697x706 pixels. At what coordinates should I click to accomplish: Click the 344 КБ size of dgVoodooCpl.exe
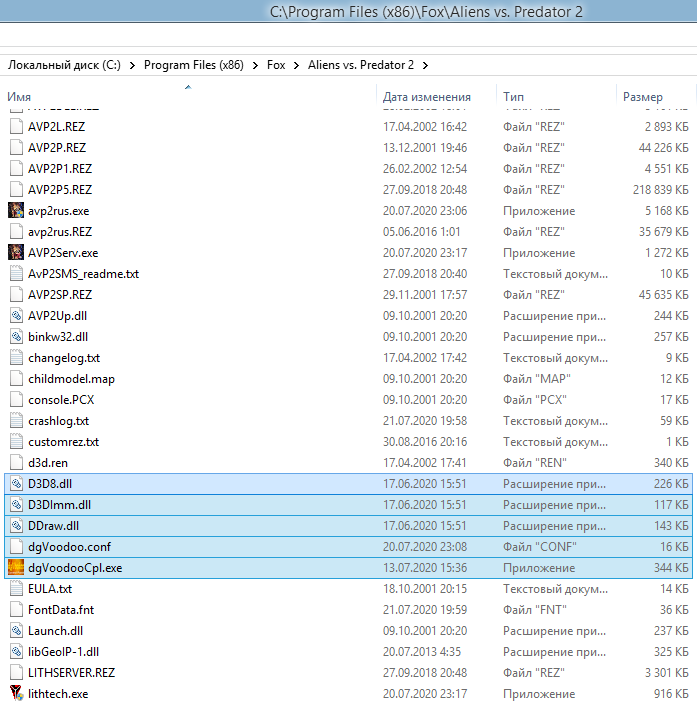tap(671, 568)
